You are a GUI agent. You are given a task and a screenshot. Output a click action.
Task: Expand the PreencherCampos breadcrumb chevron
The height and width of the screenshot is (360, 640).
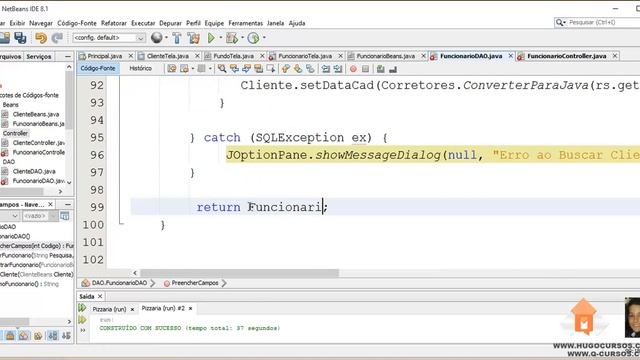point(224,283)
